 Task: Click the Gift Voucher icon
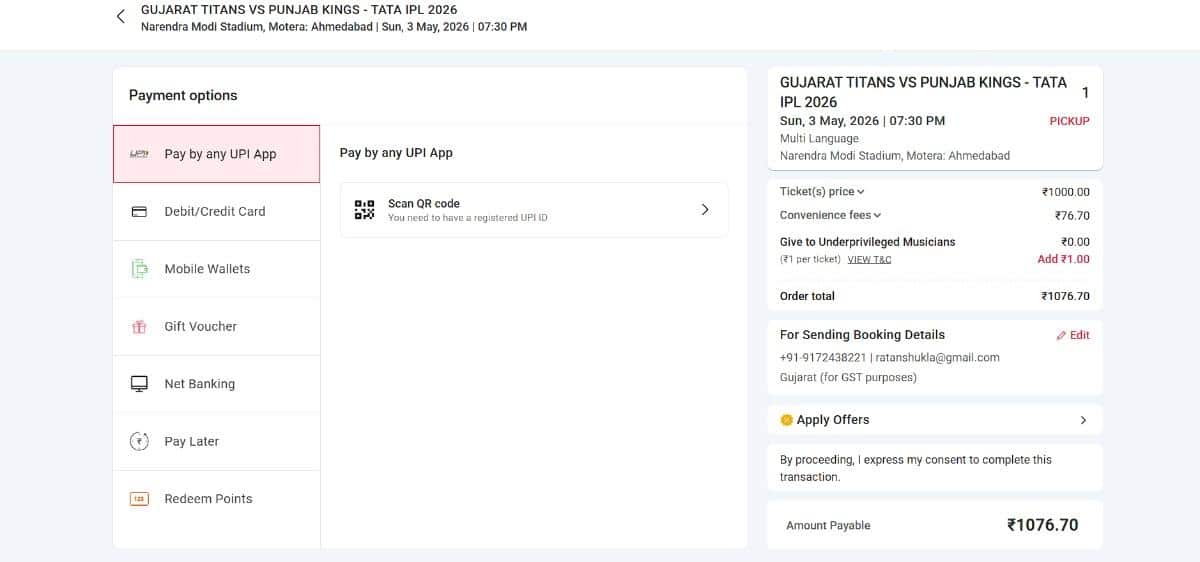point(140,327)
